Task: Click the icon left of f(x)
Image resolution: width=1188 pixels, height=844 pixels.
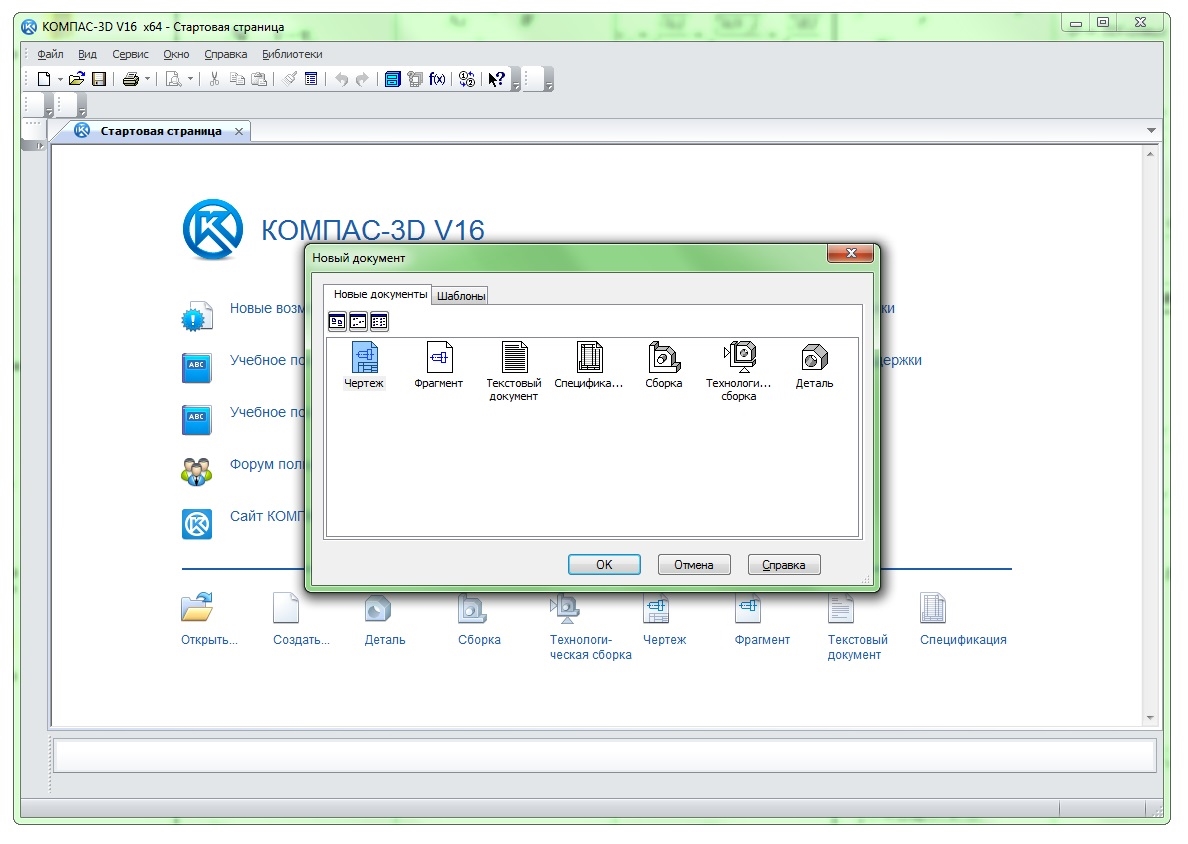Action: pos(414,79)
